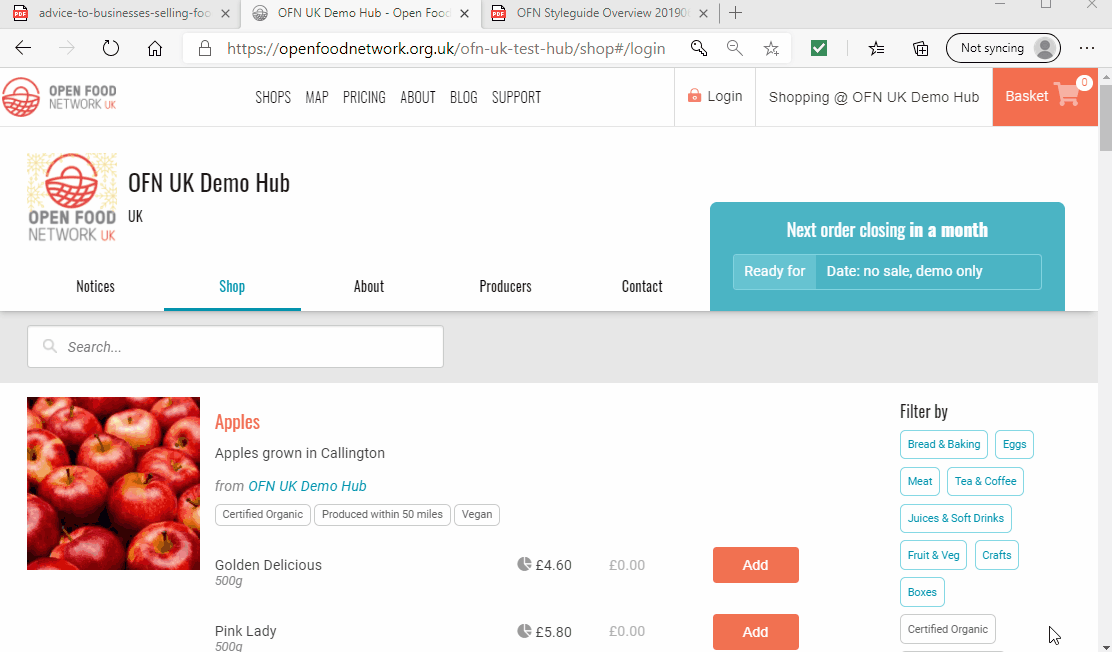Switch to the Producers tab

pyautogui.click(x=505, y=286)
